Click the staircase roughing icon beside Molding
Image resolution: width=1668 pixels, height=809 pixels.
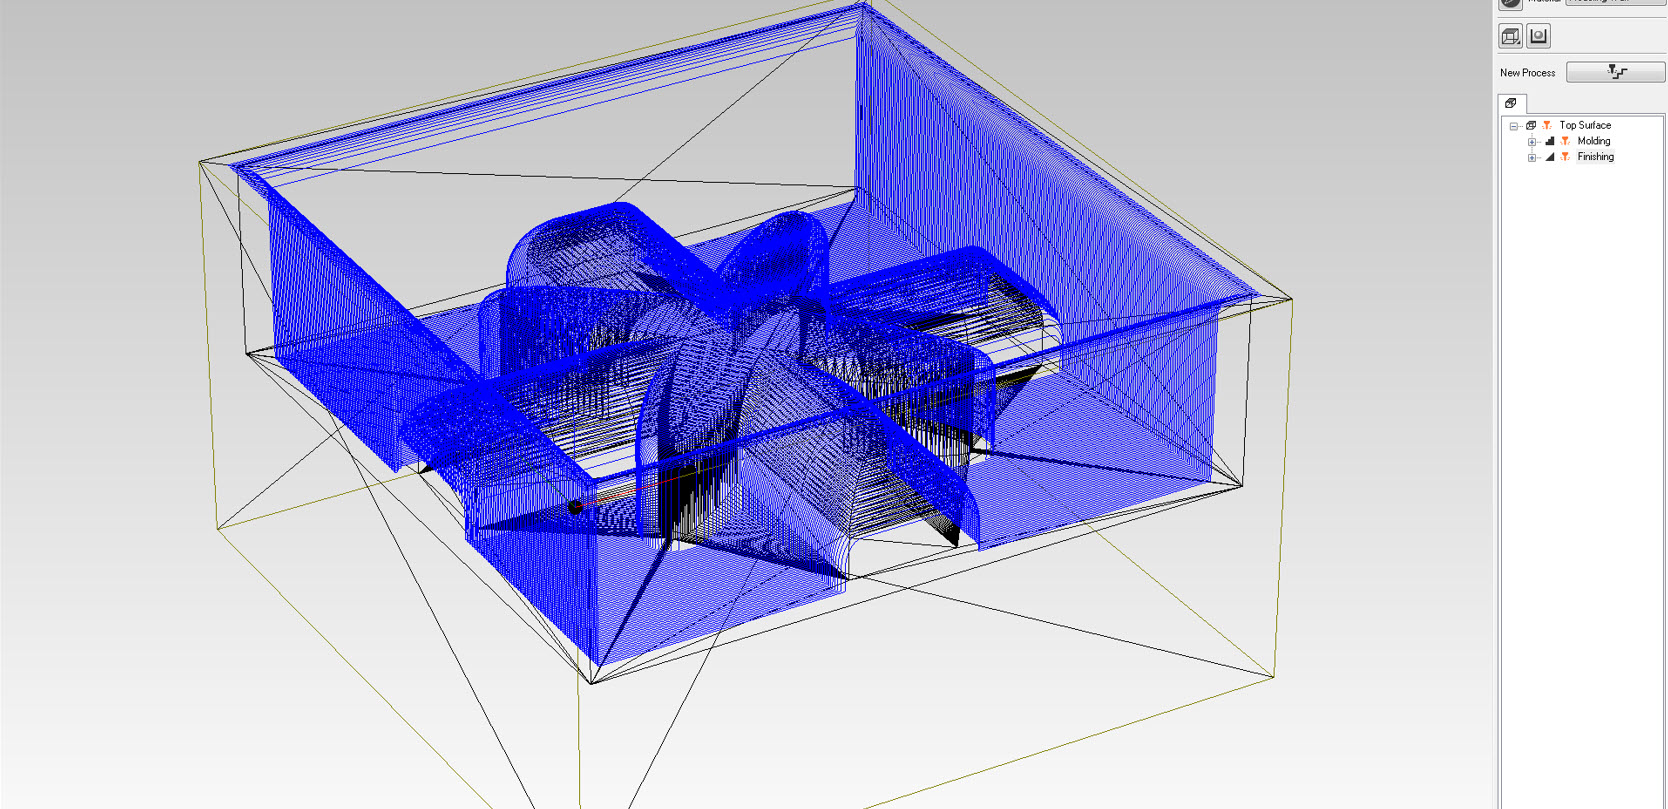coord(1549,141)
